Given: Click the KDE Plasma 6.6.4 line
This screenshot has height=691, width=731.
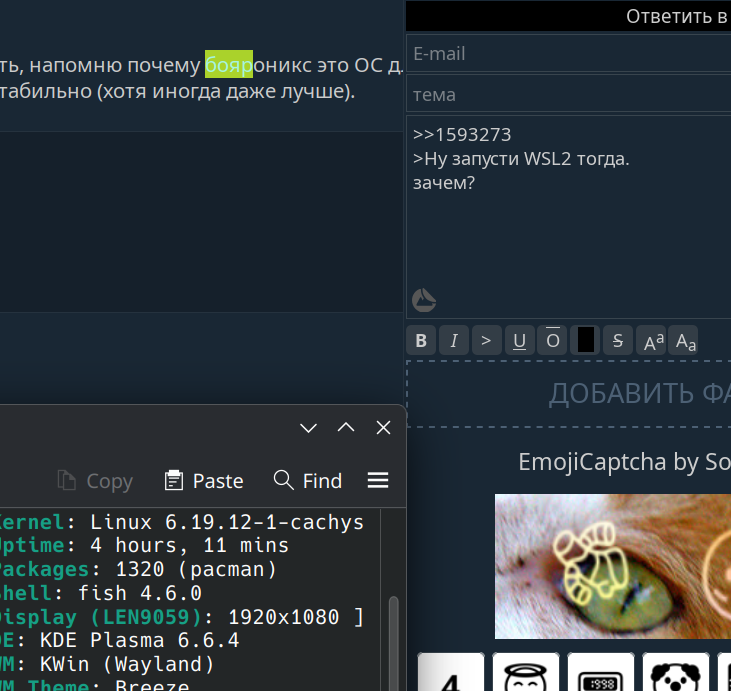Looking at the screenshot, I should [119, 640].
